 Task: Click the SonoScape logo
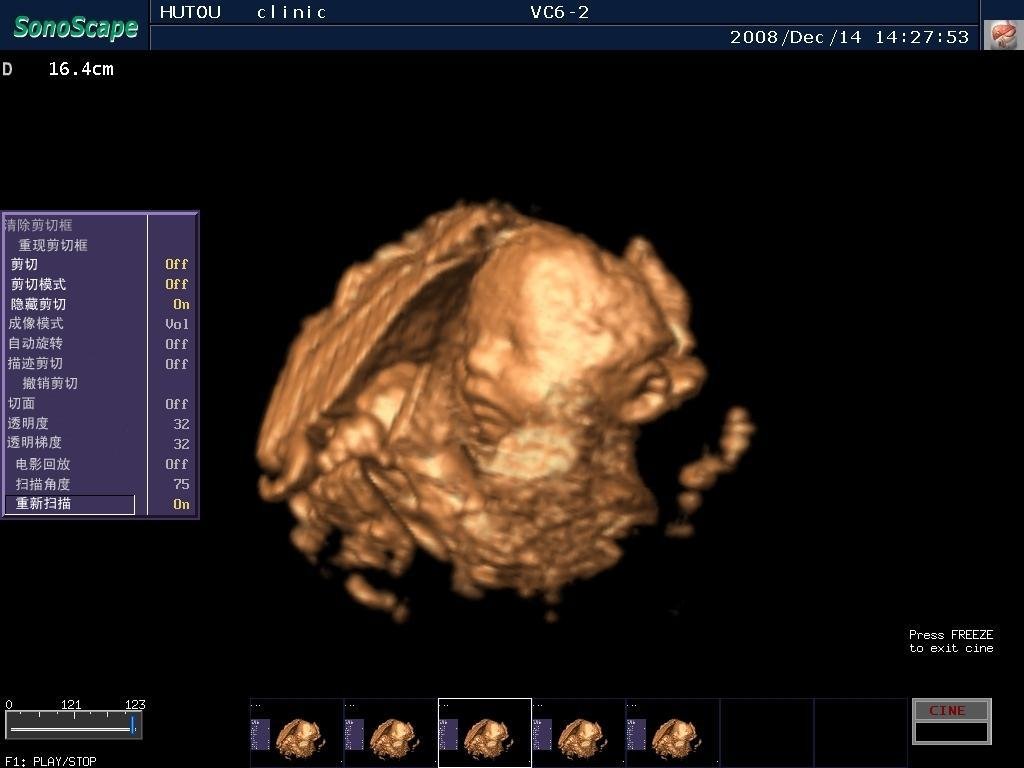click(75, 27)
